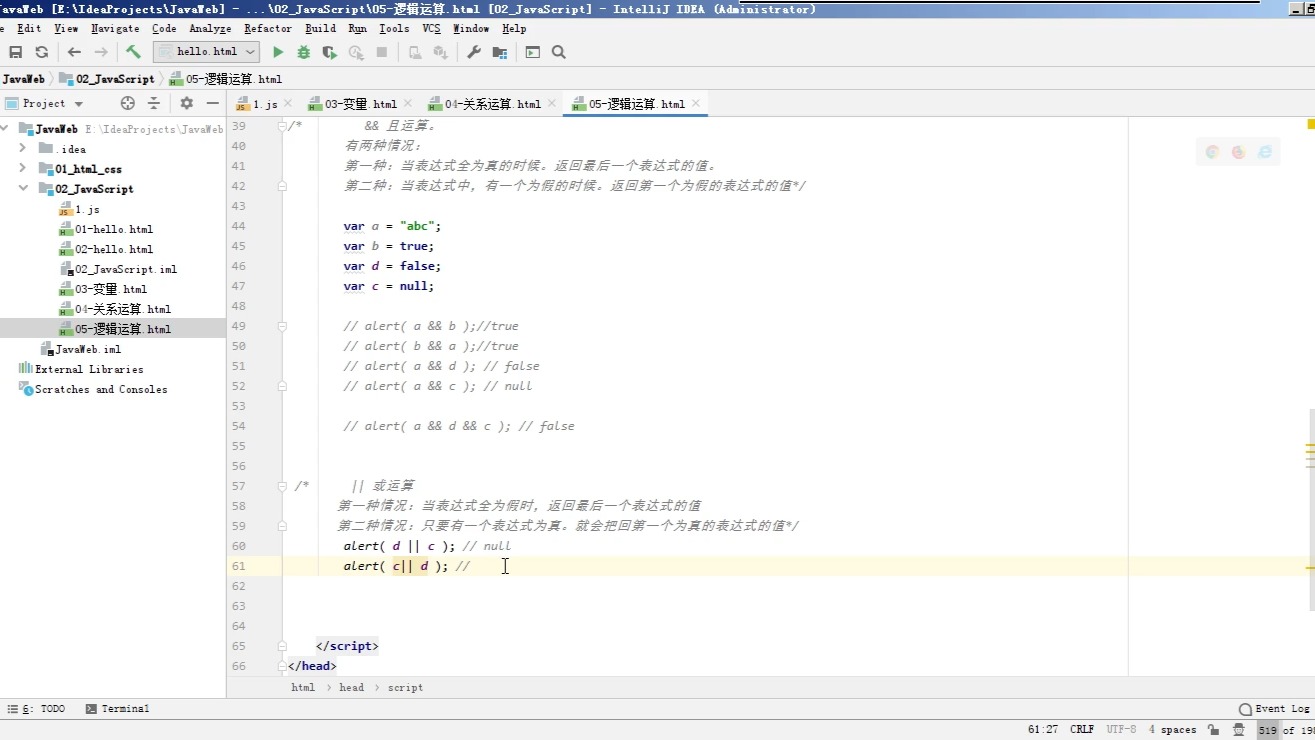This screenshot has width=1315, height=740.
Task: Hide the Project panel with minus icon
Action: tap(212, 103)
